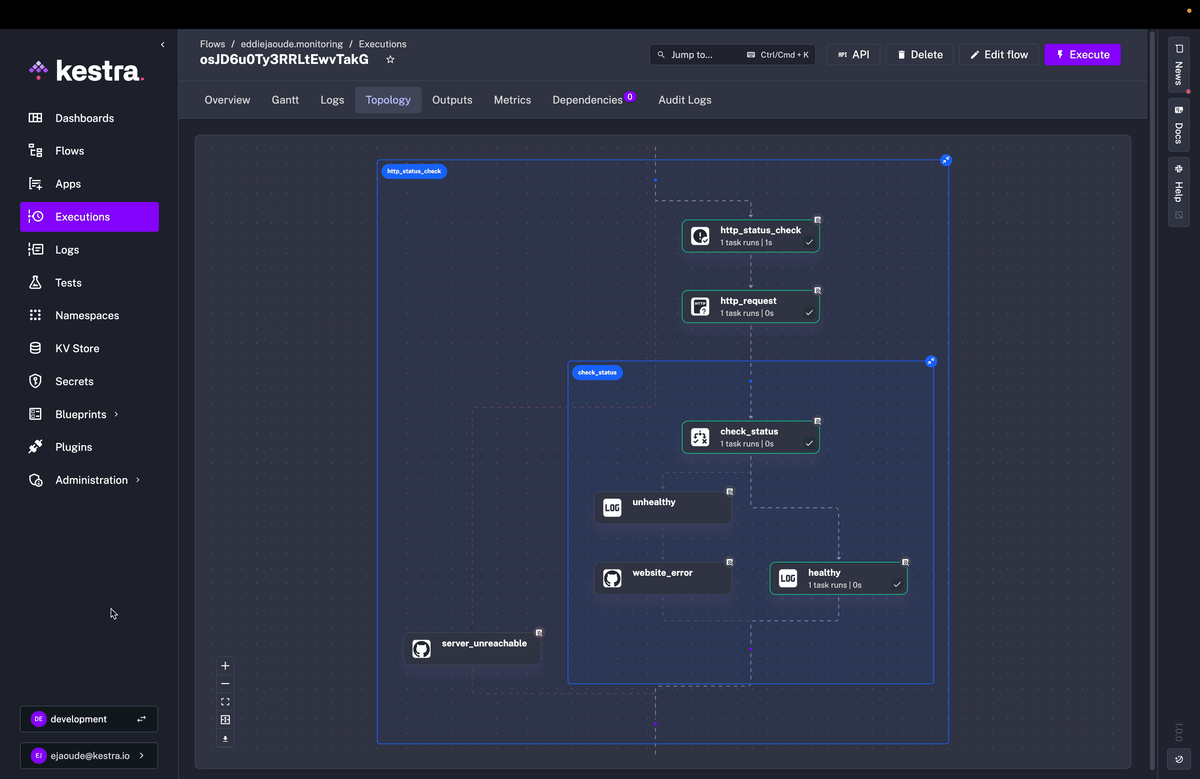Open the KV Store page

[77, 348]
